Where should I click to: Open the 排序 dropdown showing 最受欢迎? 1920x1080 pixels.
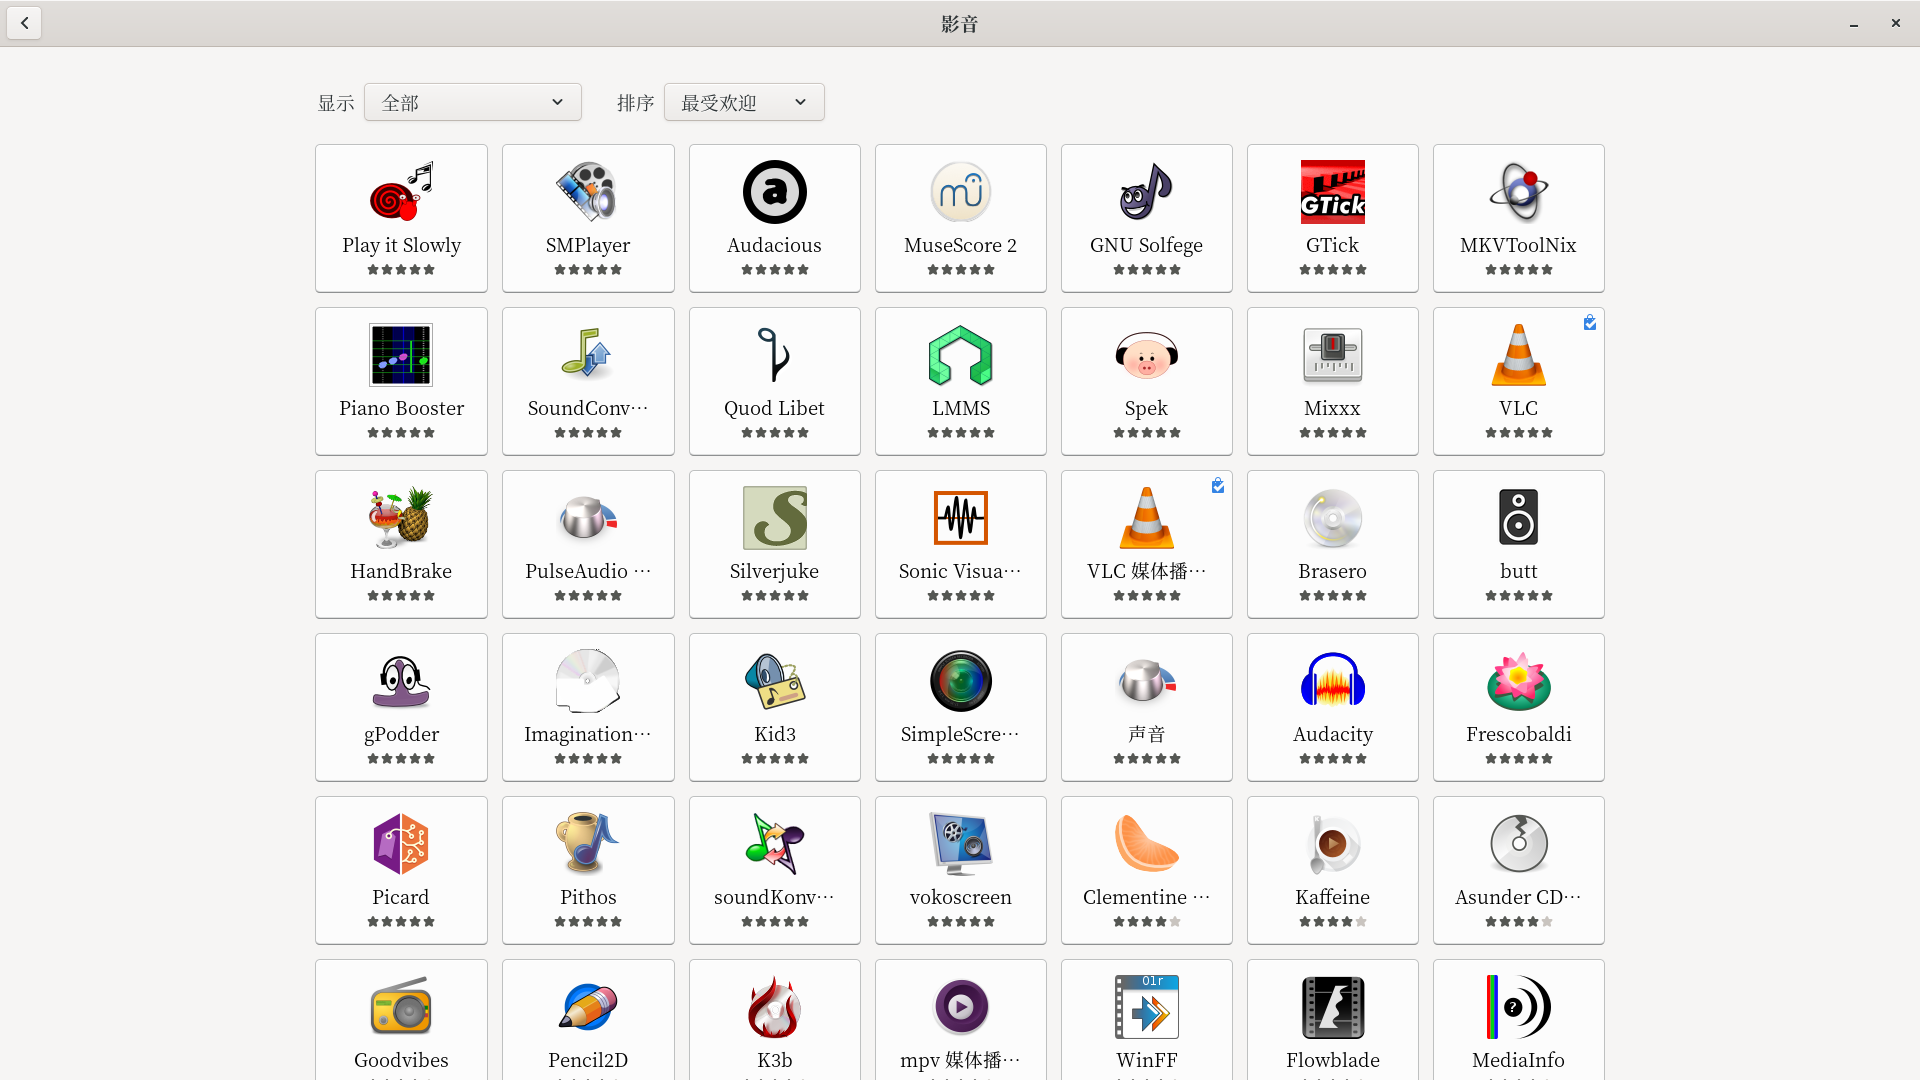[744, 102]
